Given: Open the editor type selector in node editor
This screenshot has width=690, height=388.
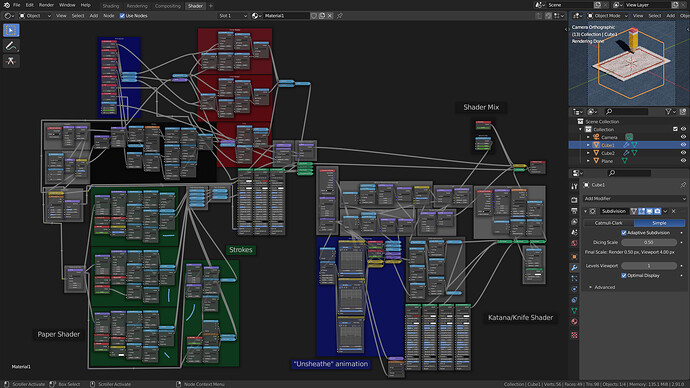Looking at the screenshot, I should pos(9,16).
